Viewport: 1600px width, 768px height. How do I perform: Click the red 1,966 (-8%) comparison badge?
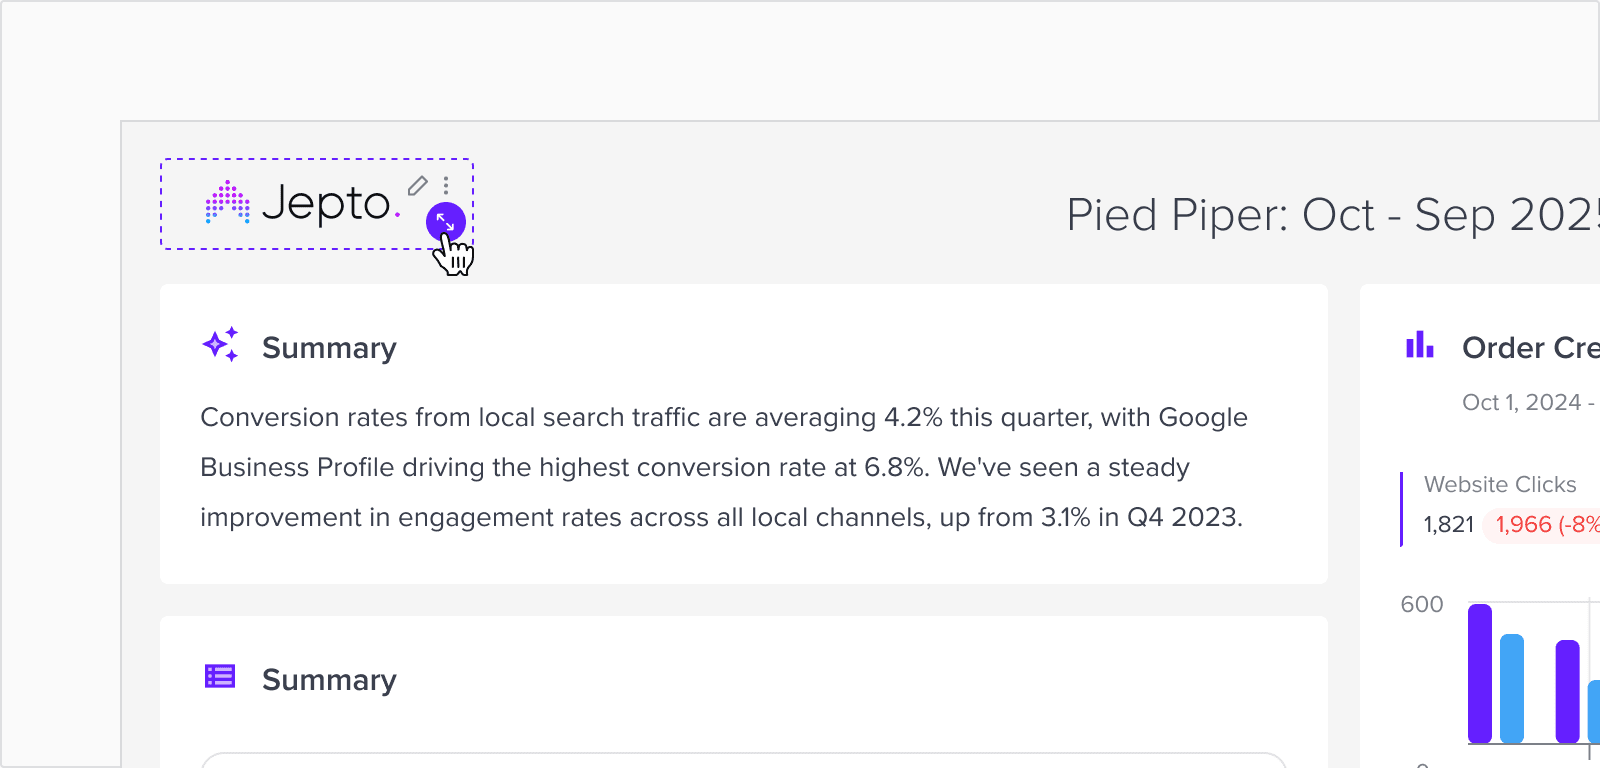click(1542, 525)
